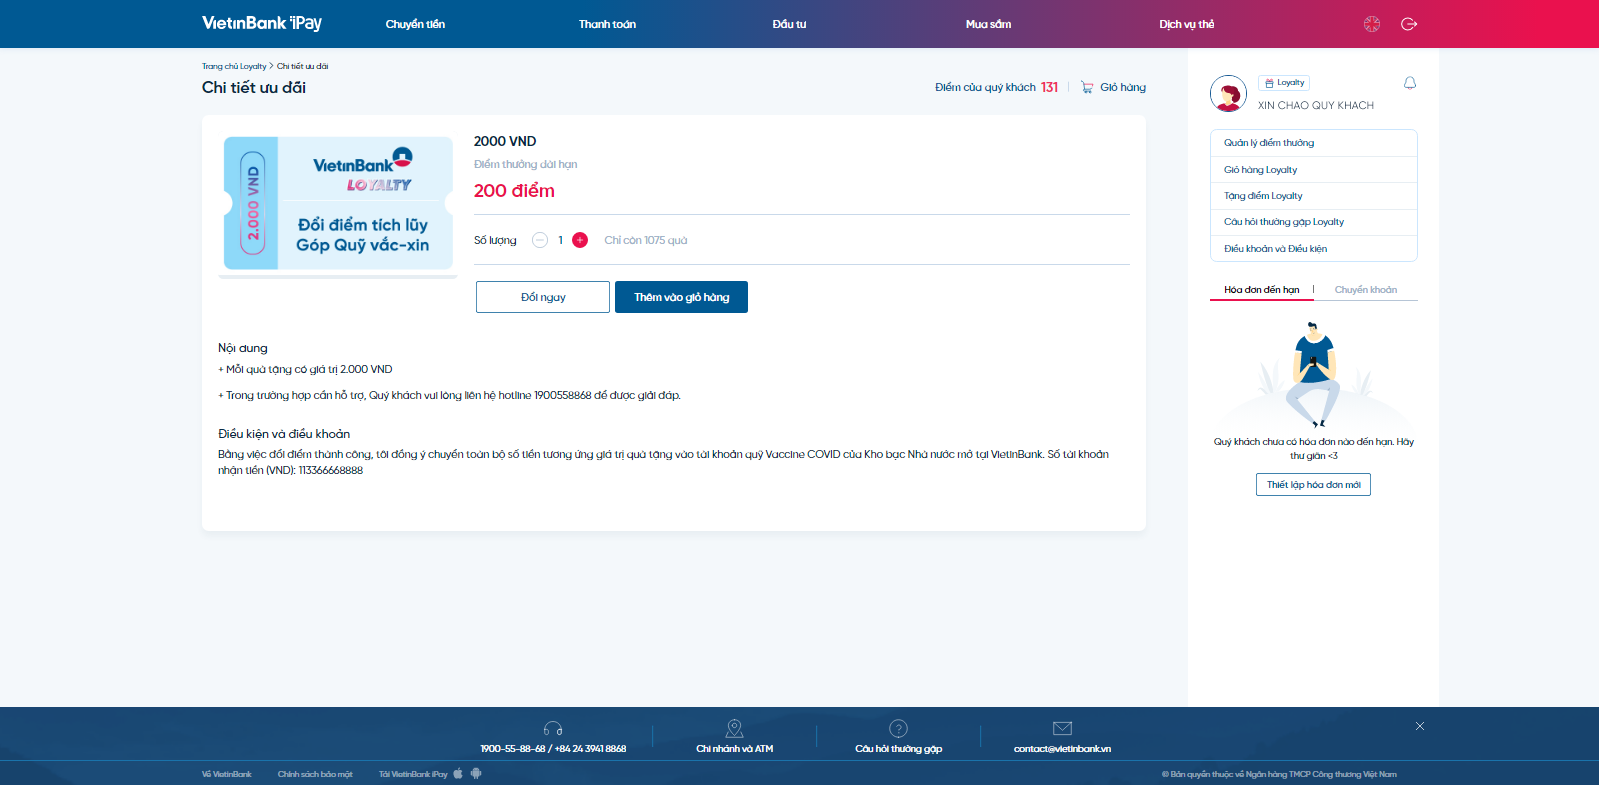Open Câu hỏi thường gặp Loyalty link

coord(1314,222)
